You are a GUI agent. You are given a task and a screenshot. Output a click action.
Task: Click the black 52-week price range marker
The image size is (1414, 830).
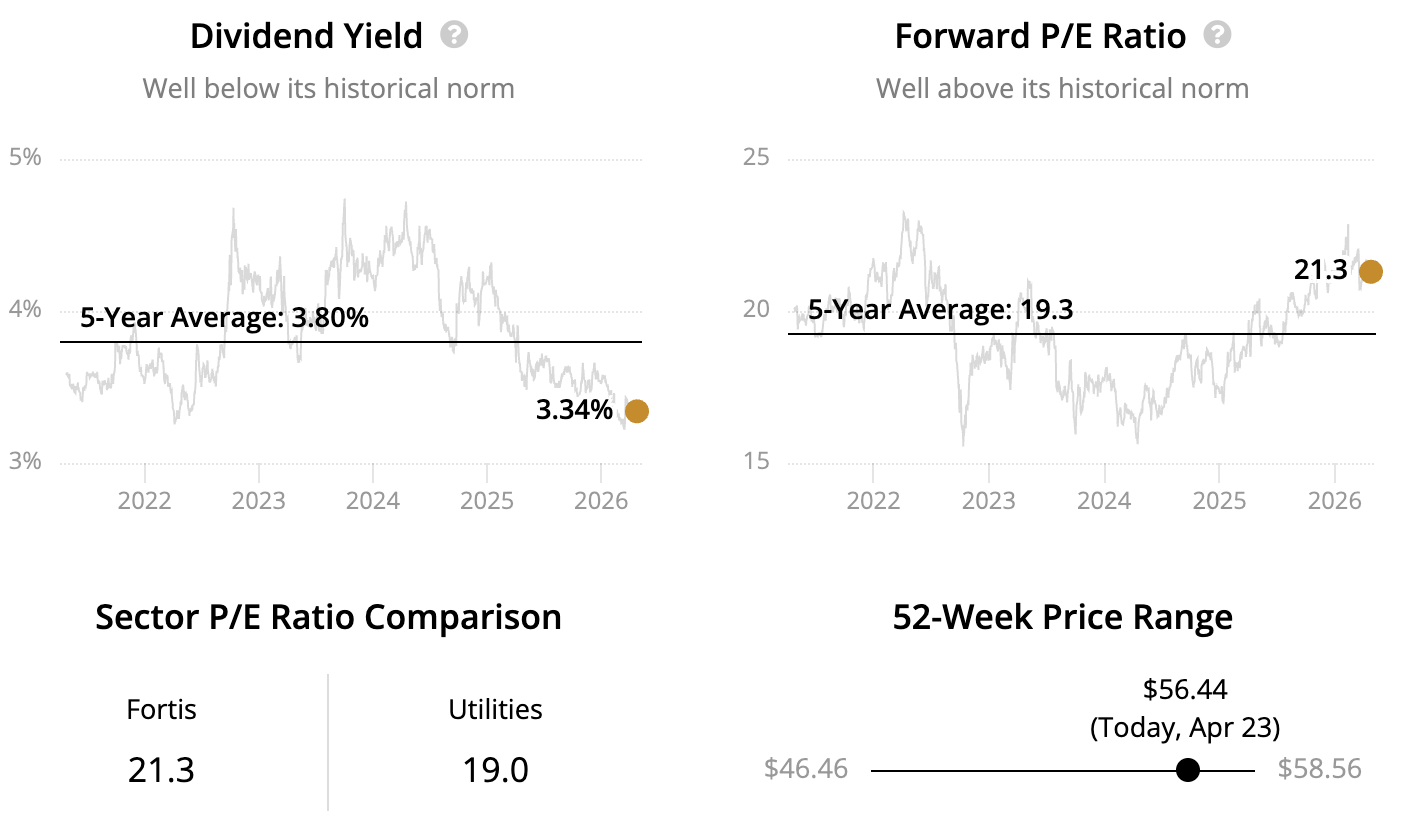[1188, 770]
